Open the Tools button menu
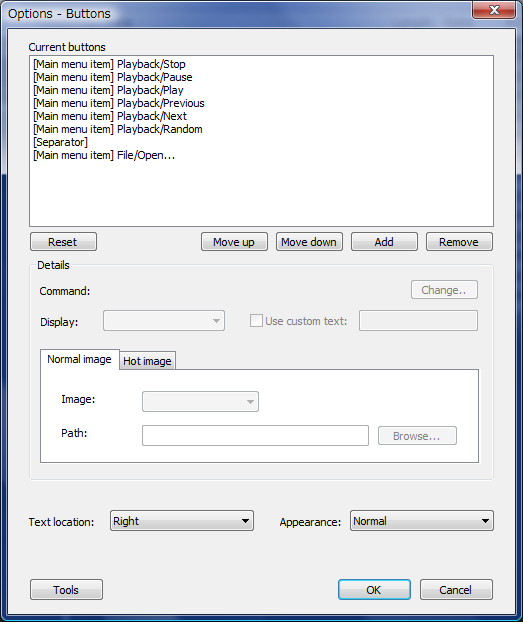The width and height of the screenshot is (523, 622). (x=66, y=589)
